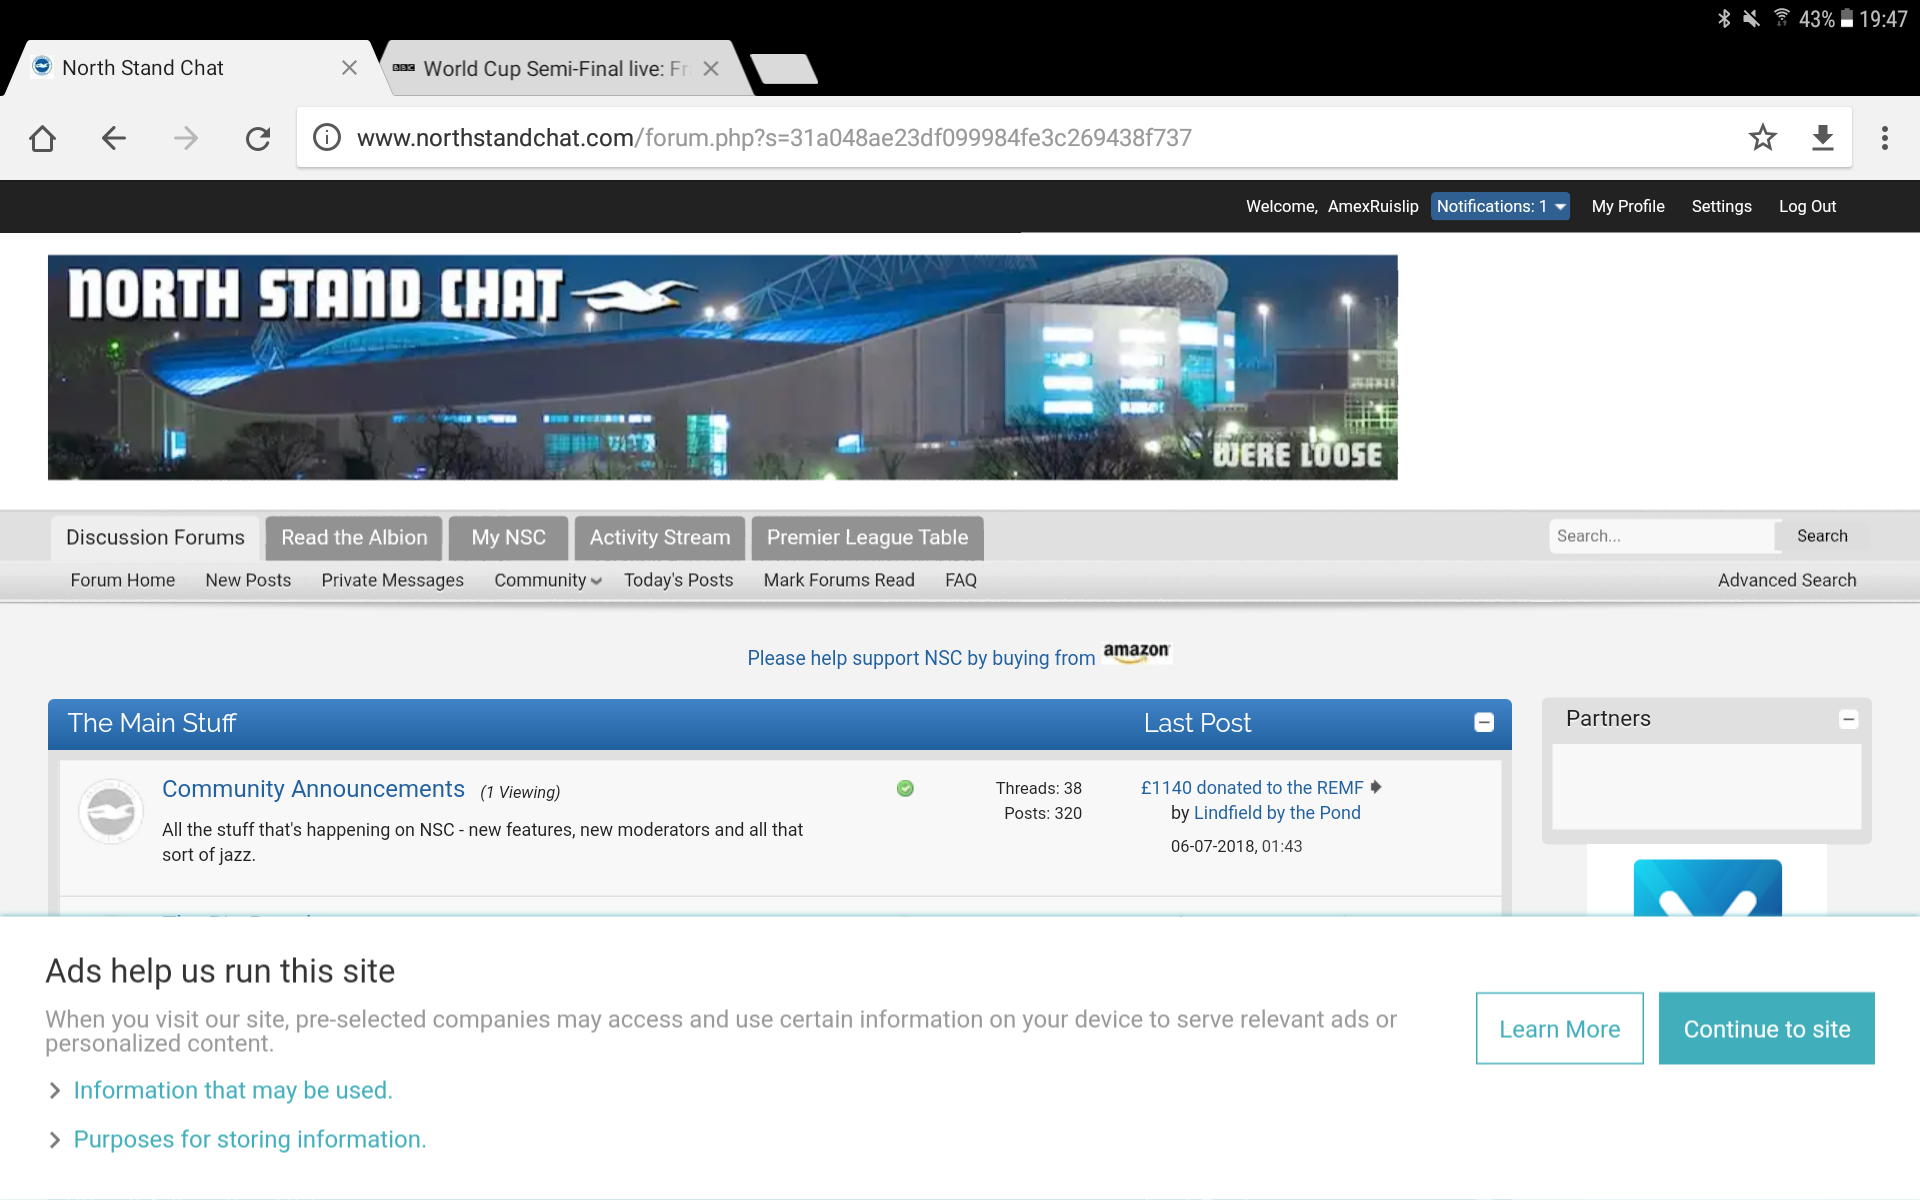Tap the Bluetooth status icon
The width and height of the screenshot is (1920, 1200).
[1724, 19]
